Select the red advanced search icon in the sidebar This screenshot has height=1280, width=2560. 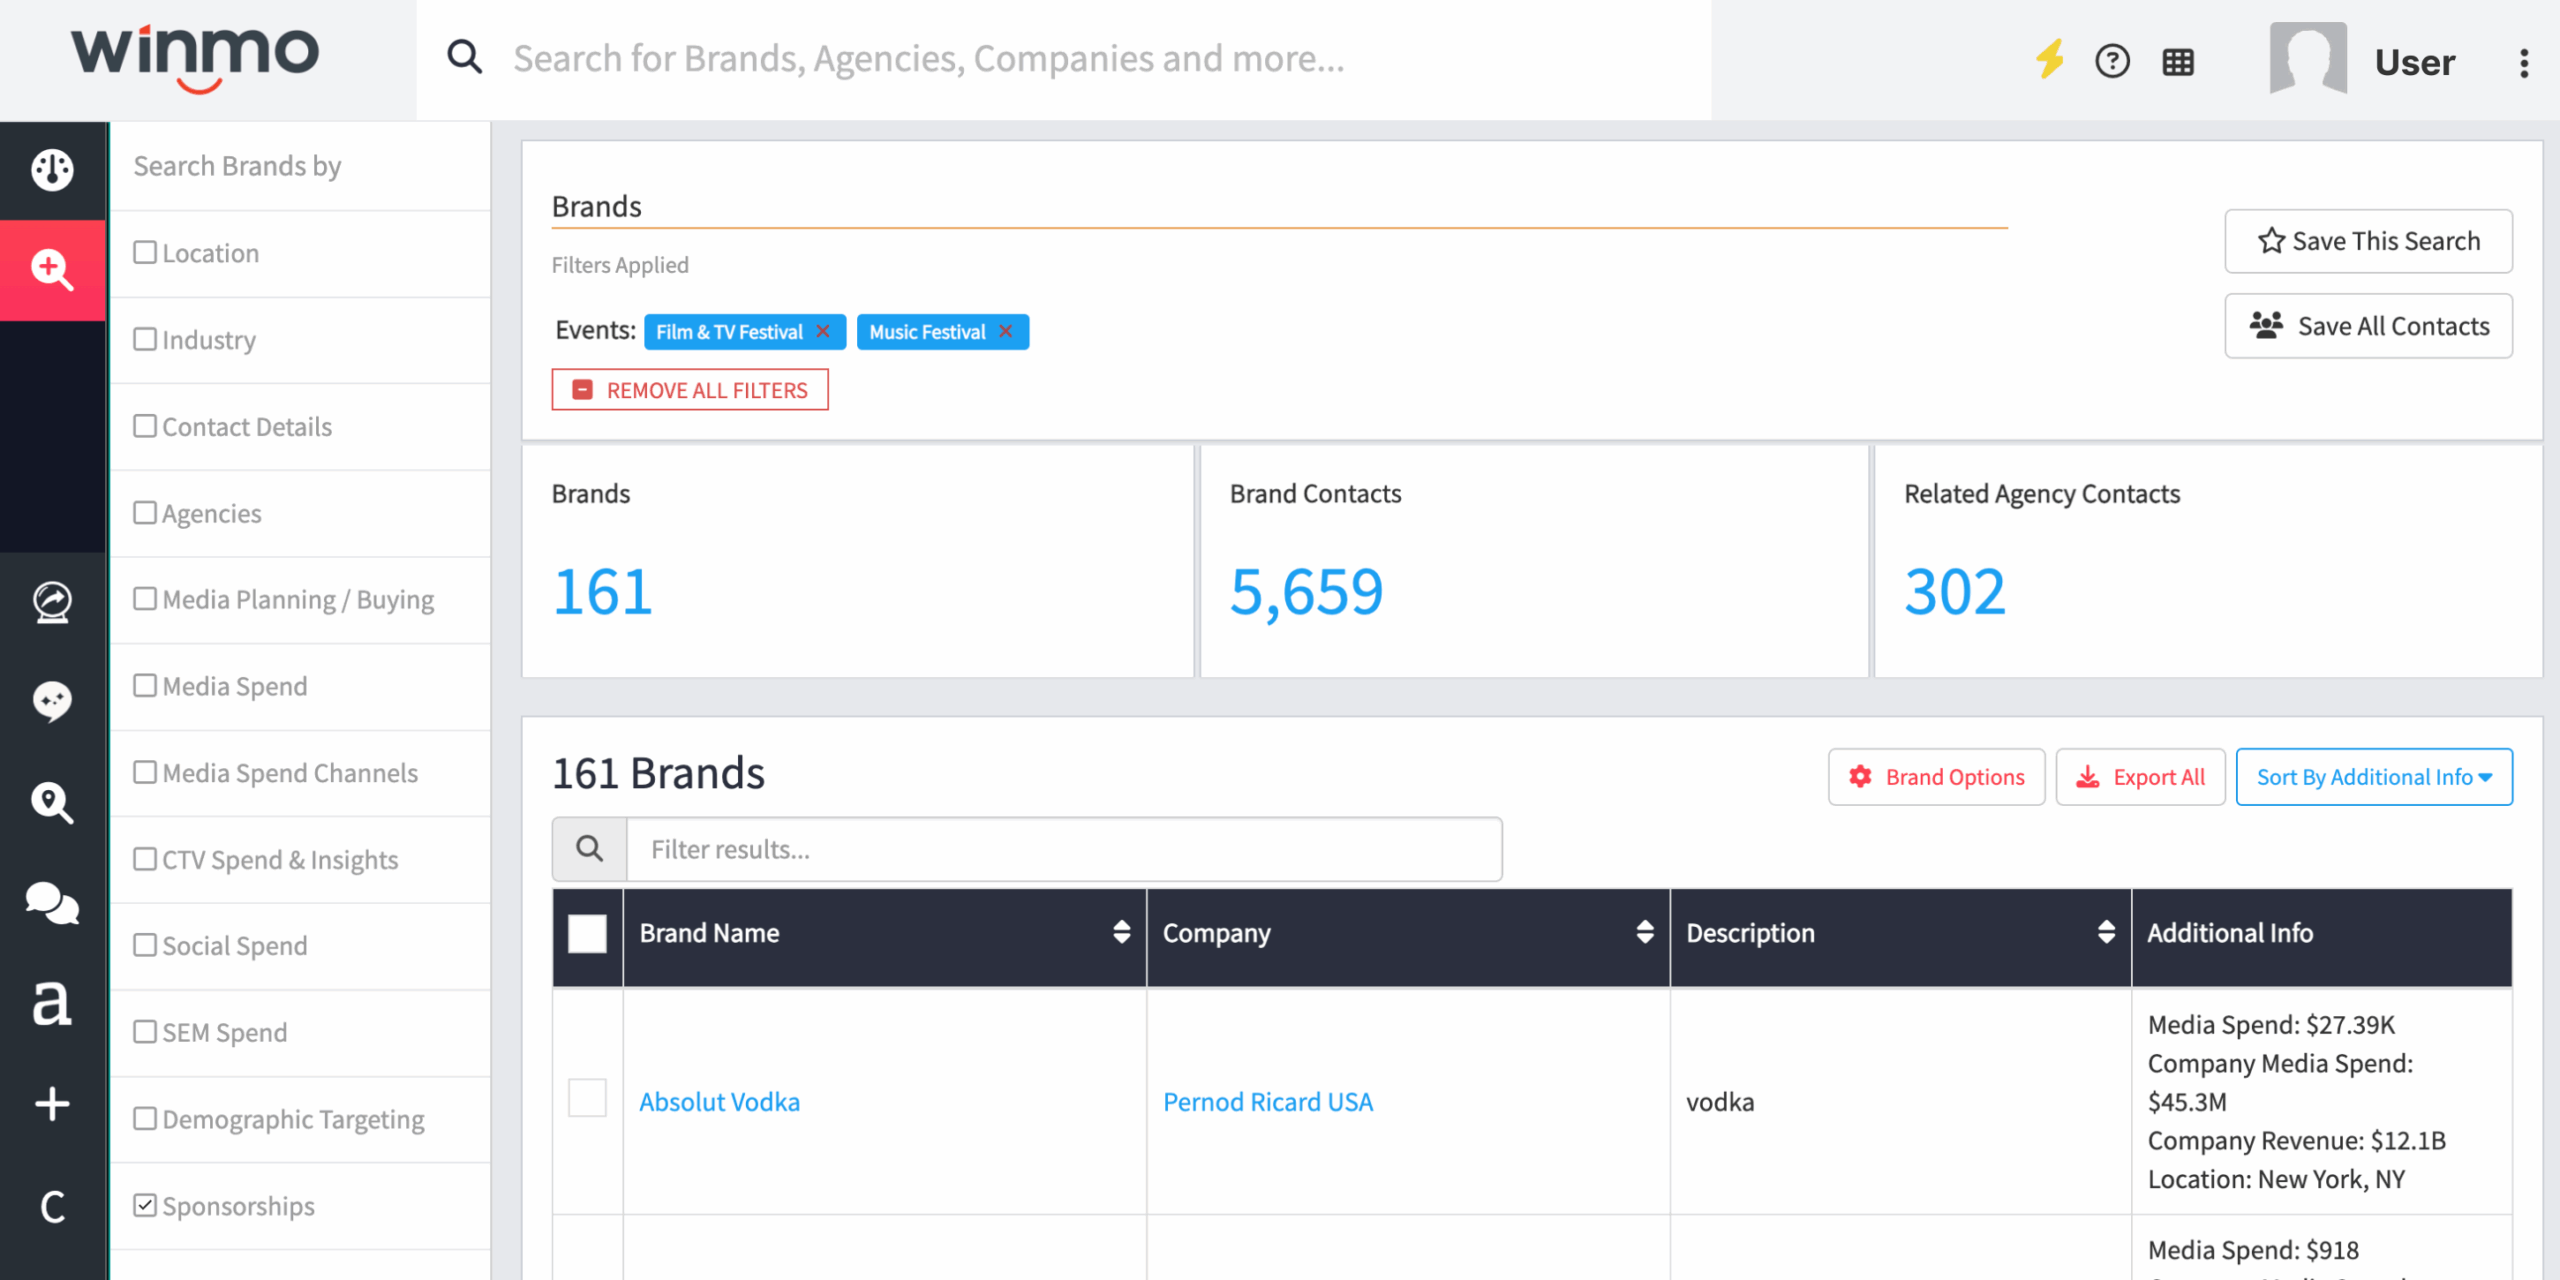click(x=52, y=270)
